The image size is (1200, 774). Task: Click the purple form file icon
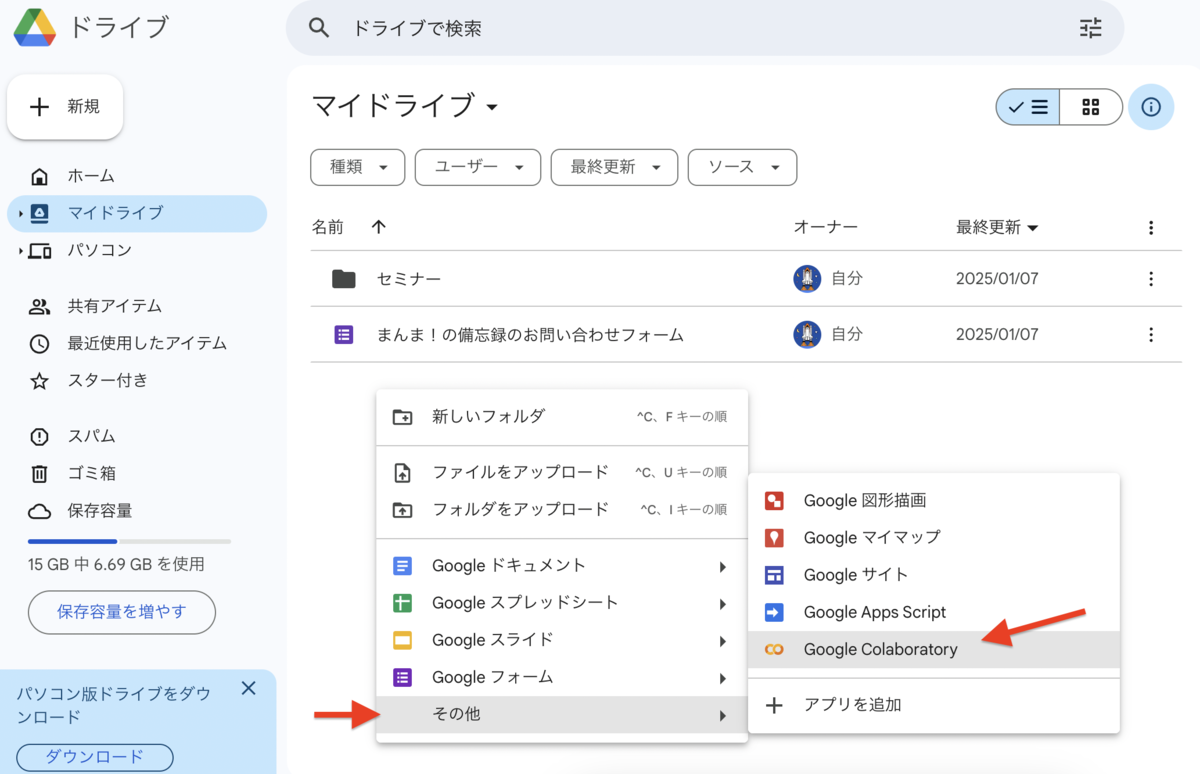click(344, 335)
